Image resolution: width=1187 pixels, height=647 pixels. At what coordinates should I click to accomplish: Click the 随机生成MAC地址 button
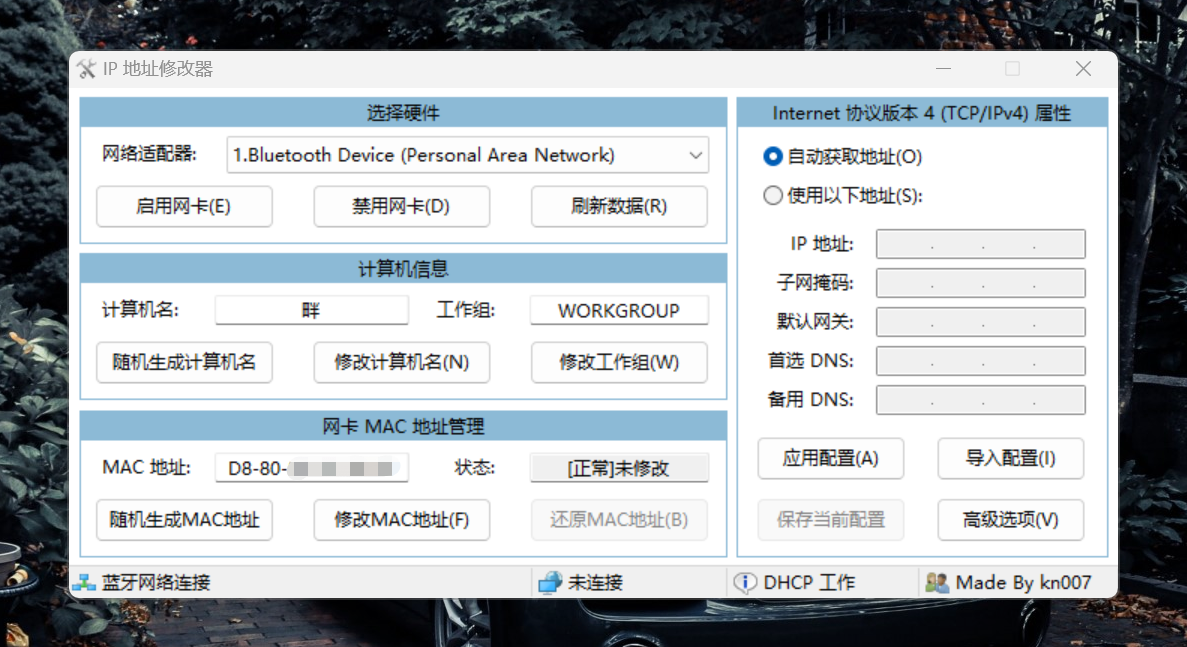coord(184,520)
